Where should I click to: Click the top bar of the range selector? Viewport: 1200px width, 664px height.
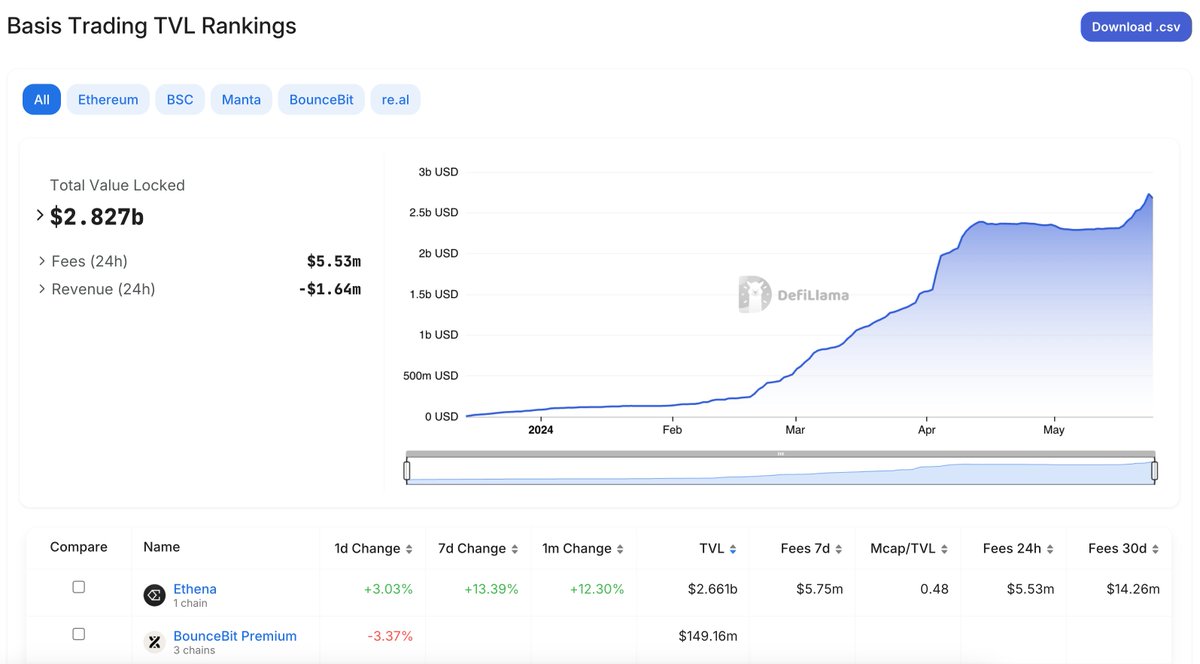(781, 454)
